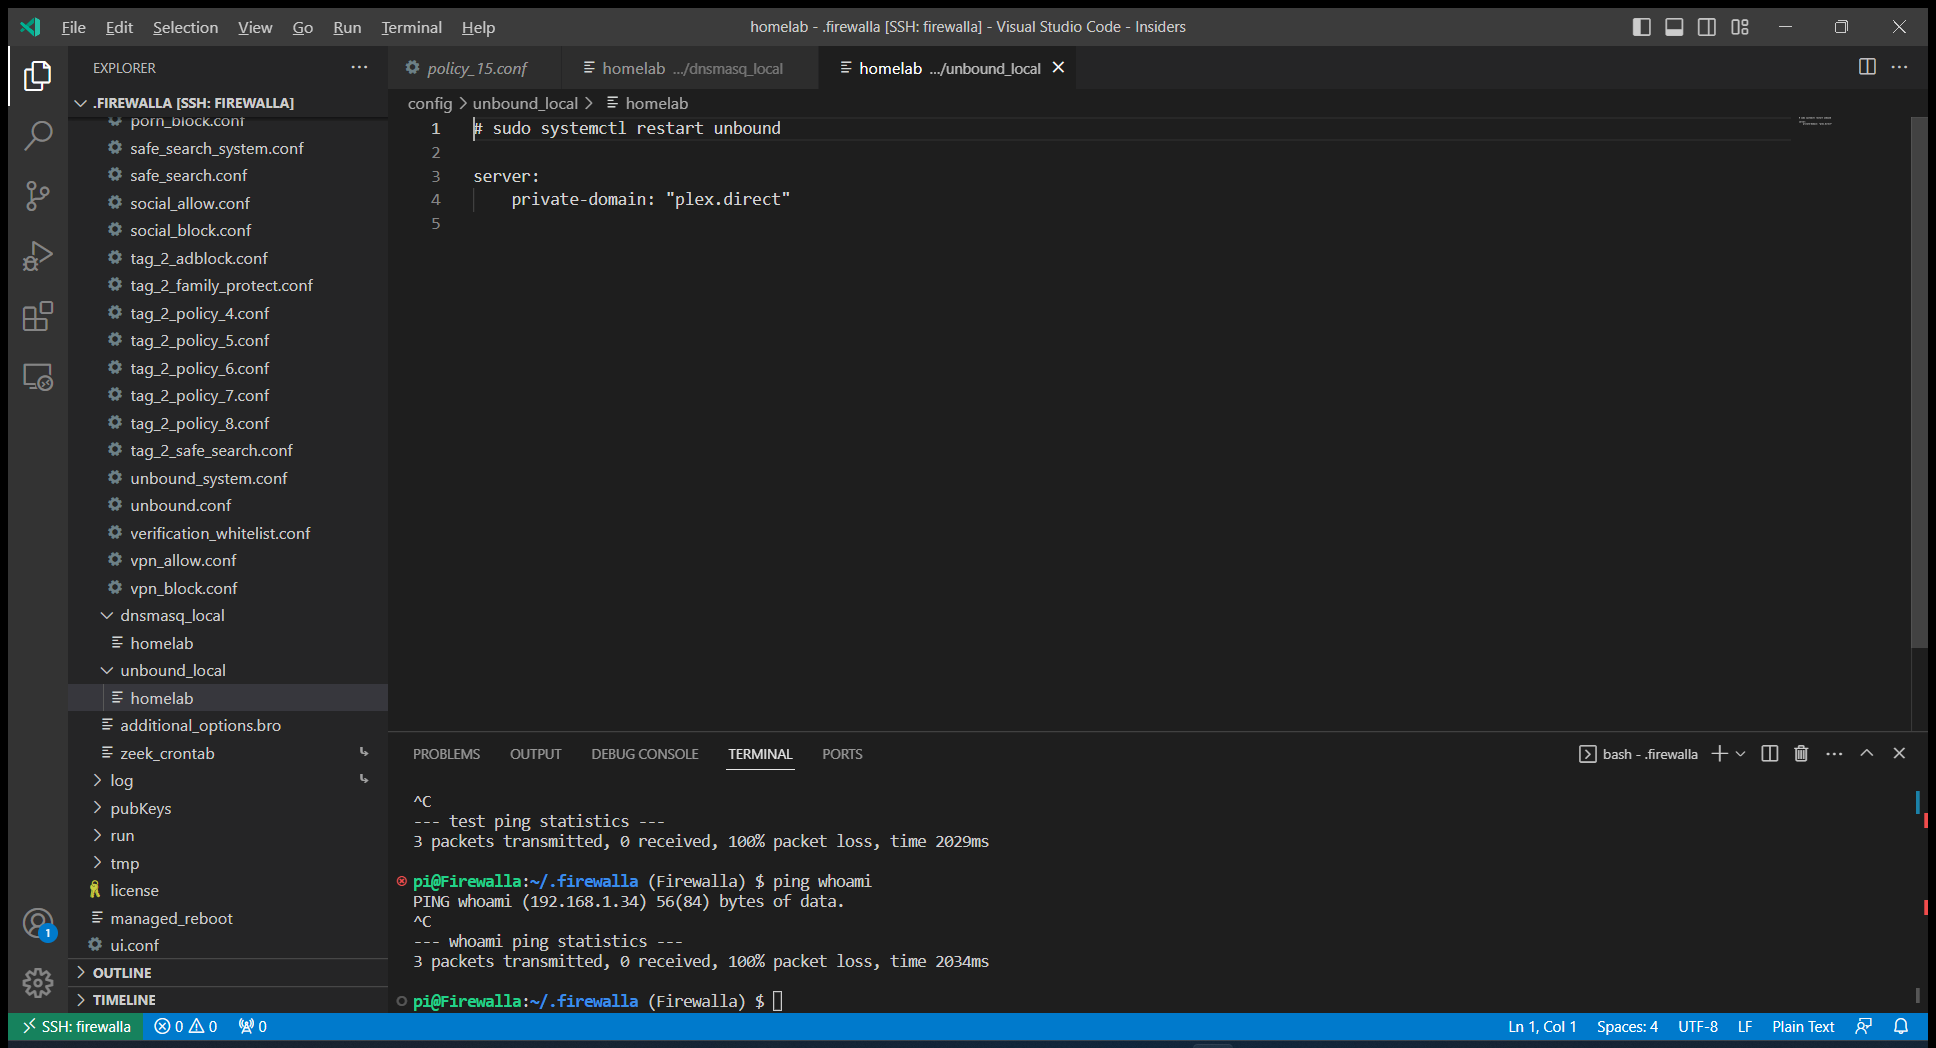
Task: Toggle the bottom panel visibility
Action: [1674, 27]
